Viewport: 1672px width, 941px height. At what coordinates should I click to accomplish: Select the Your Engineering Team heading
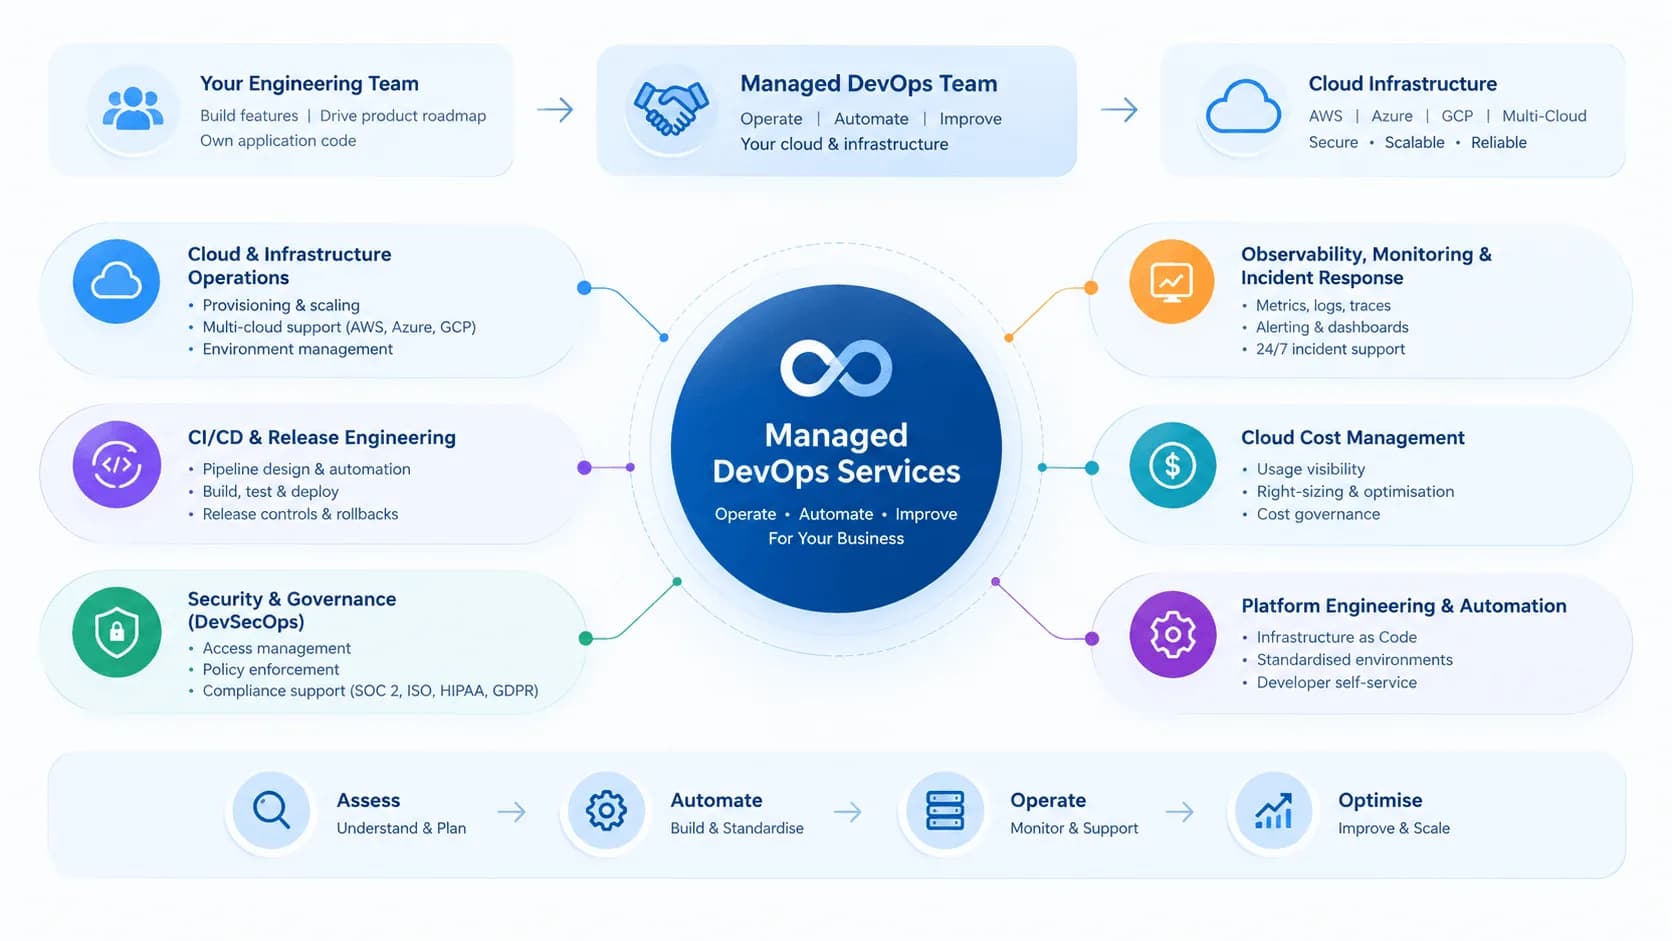coord(309,84)
